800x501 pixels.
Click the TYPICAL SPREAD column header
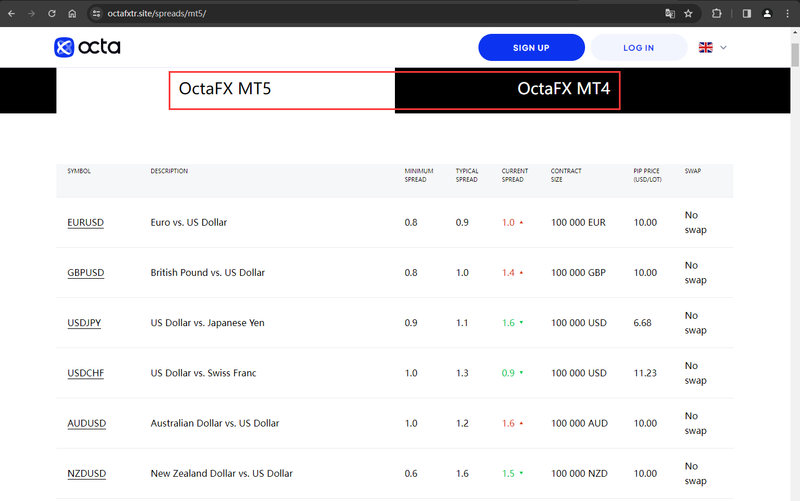(x=467, y=175)
